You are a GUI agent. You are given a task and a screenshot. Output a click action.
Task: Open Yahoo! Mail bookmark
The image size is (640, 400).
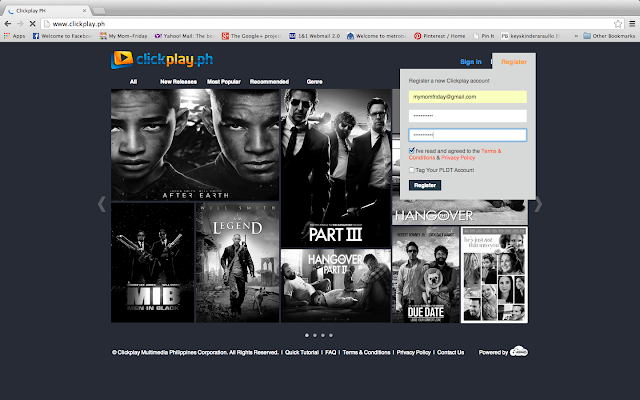click(184, 36)
